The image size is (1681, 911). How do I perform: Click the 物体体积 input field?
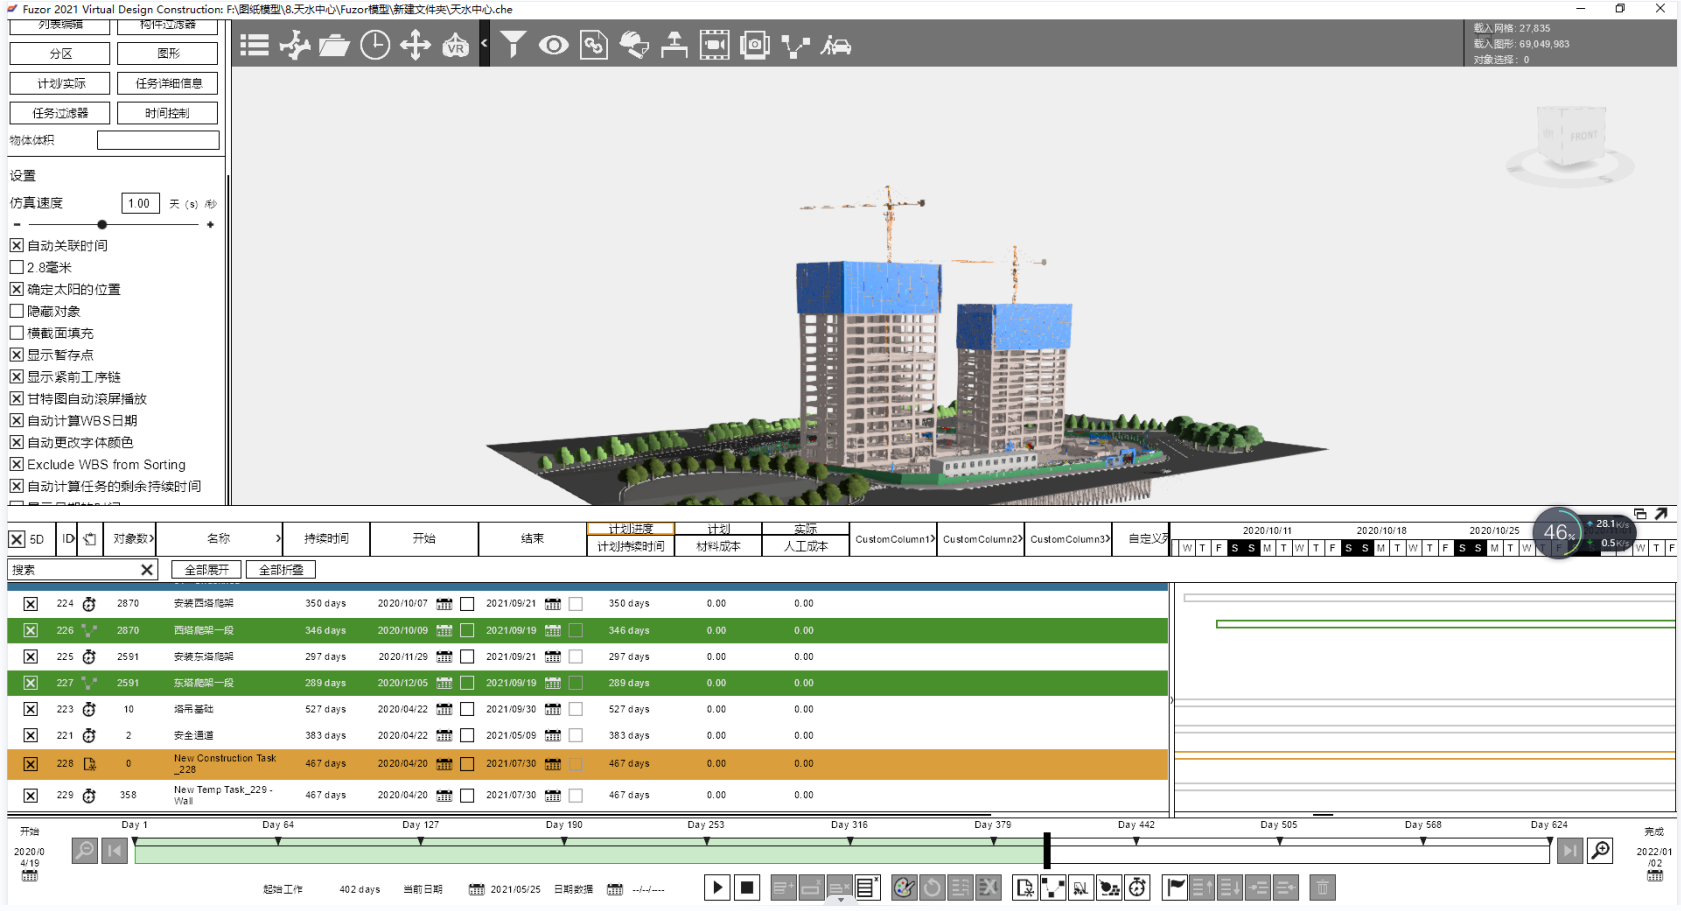(x=158, y=140)
